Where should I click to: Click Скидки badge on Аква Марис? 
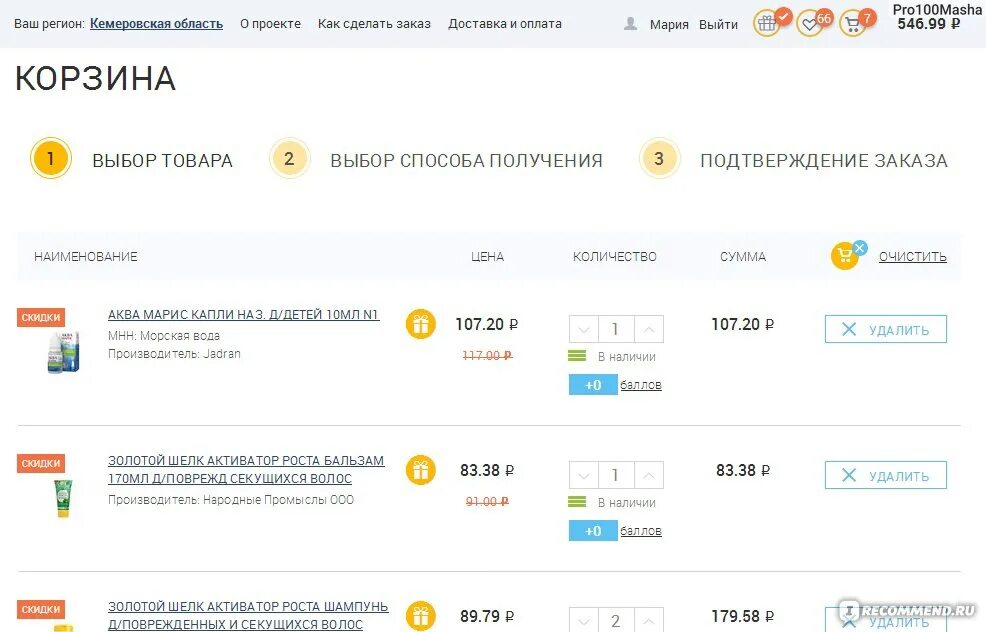(x=41, y=317)
